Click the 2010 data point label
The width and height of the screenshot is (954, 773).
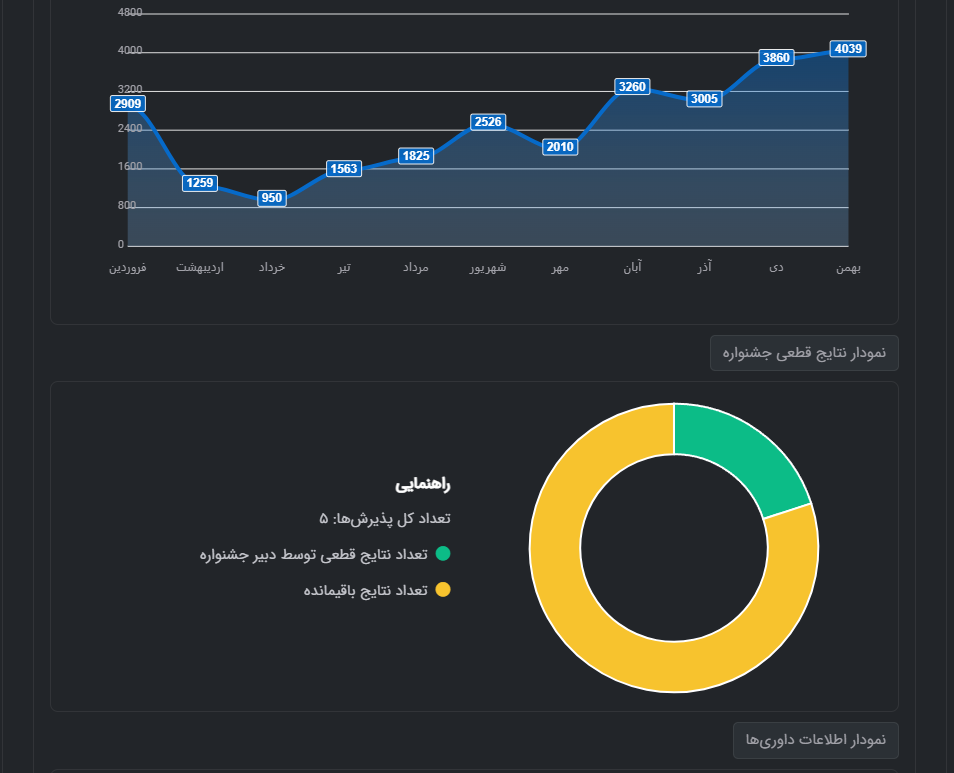(560, 147)
